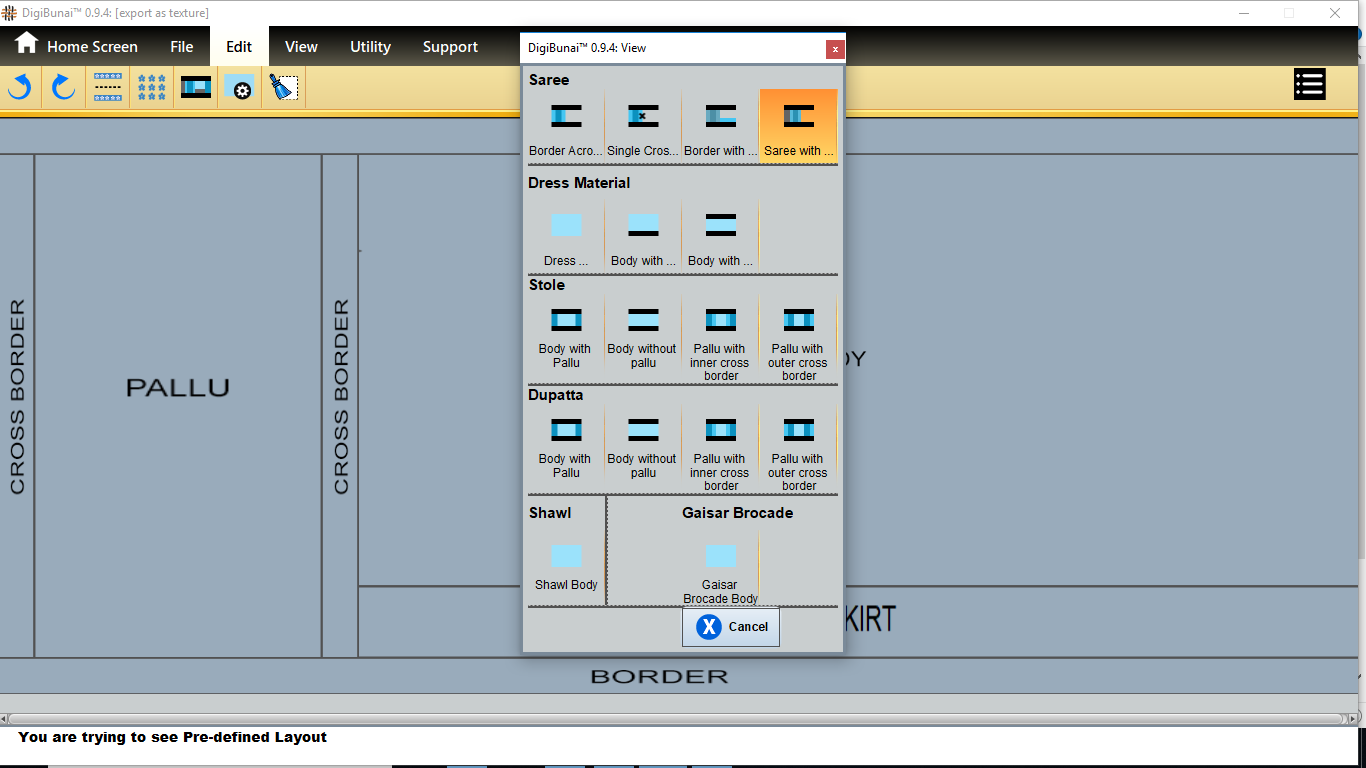Open the list menu icon at right
This screenshot has width=1366, height=768.
[1309, 85]
